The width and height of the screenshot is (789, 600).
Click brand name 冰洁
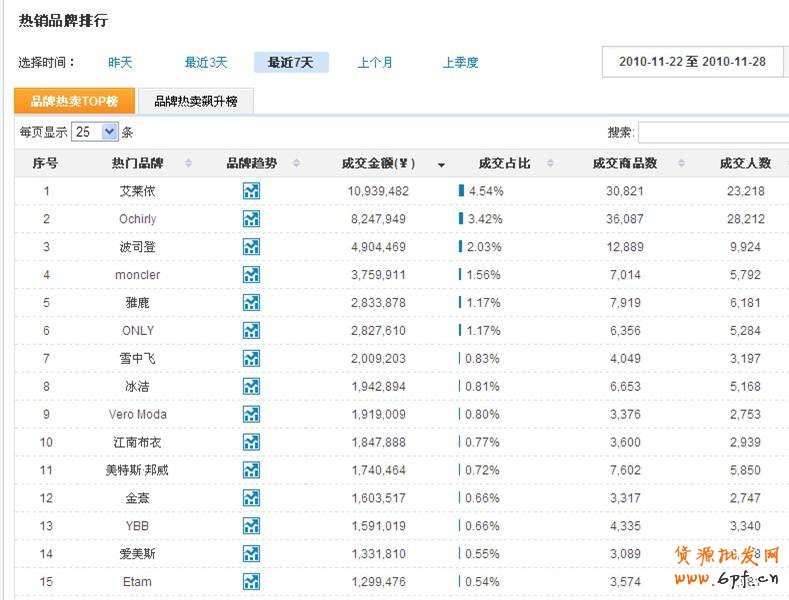point(137,386)
